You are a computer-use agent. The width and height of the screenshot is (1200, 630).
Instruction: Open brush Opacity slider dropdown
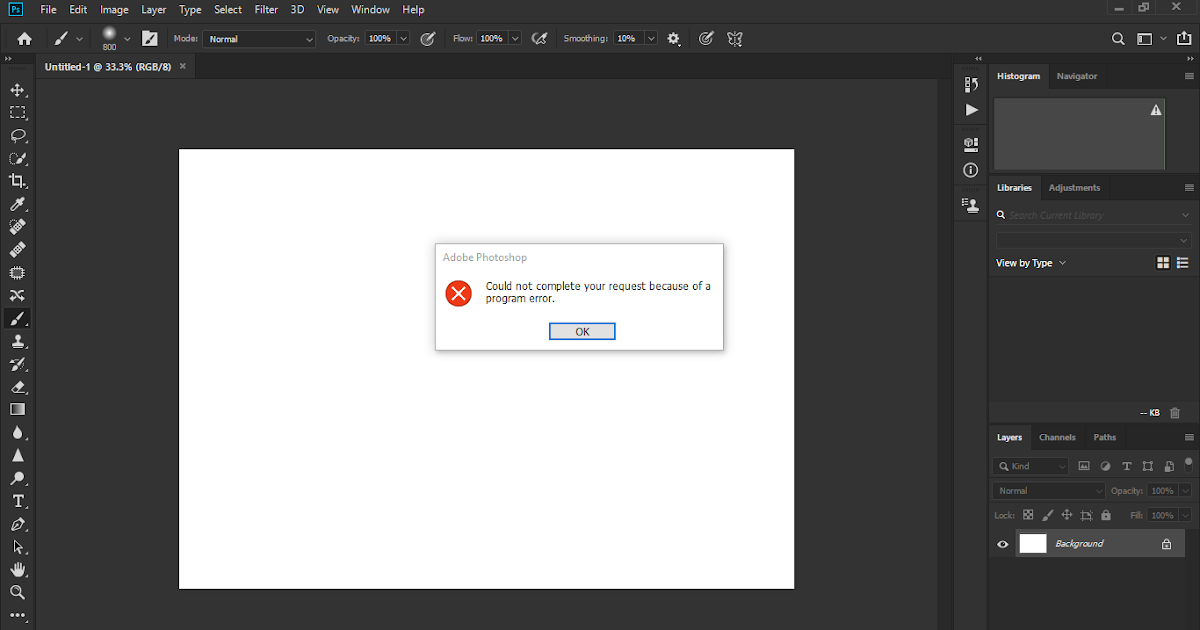tap(403, 39)
